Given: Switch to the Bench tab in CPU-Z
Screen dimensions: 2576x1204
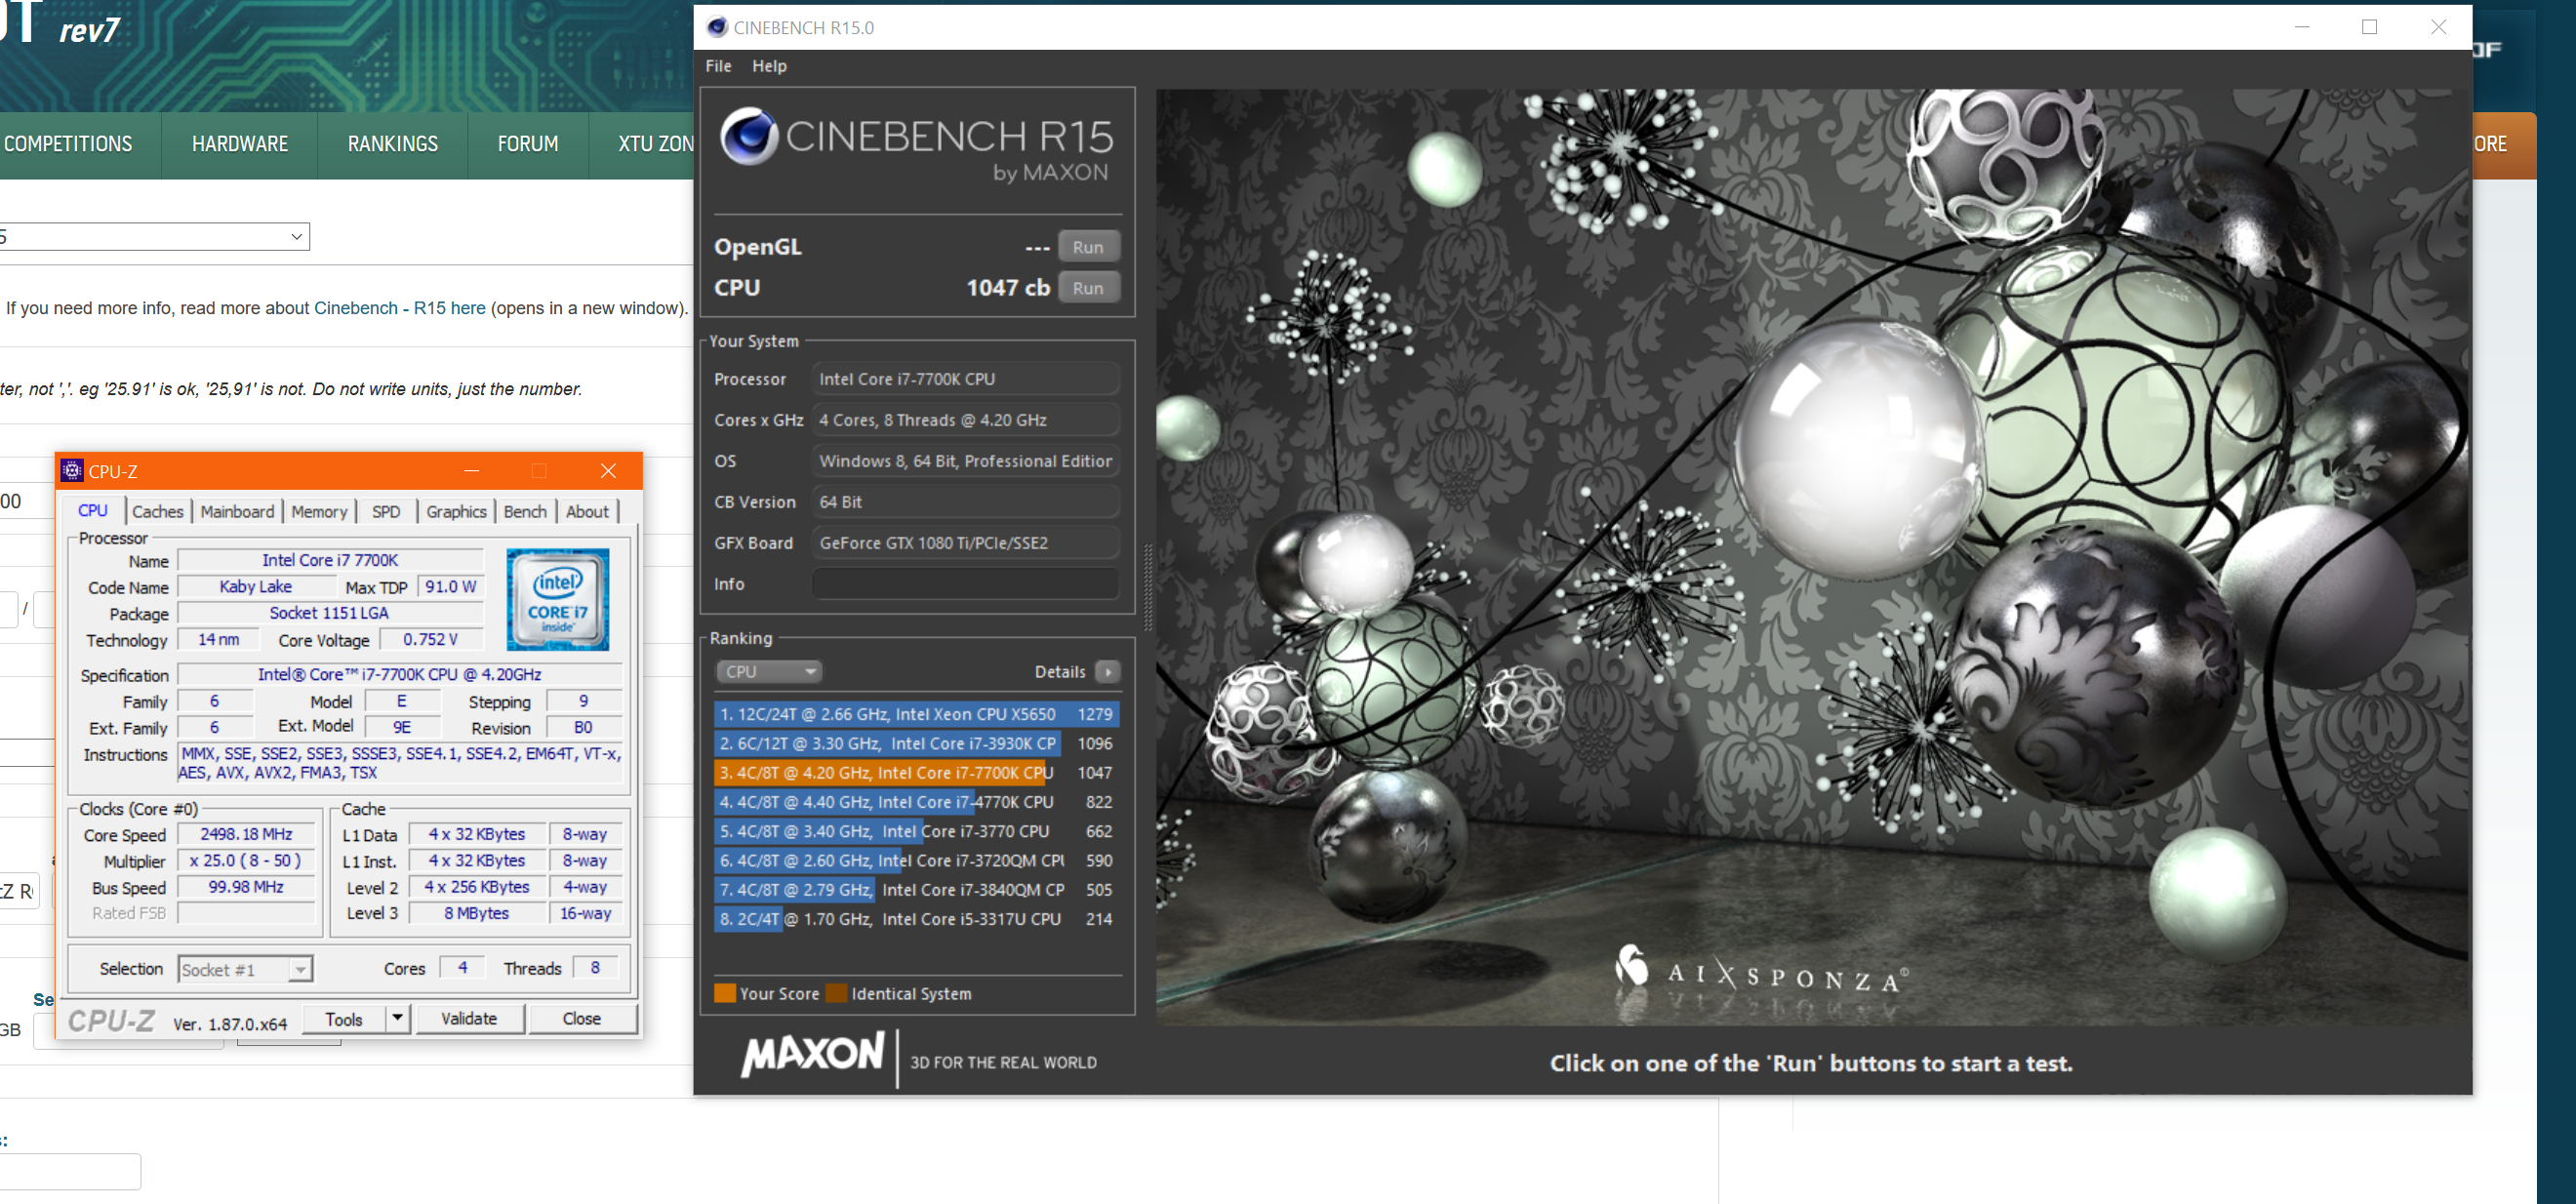Looking at the screenshot, I should tap(525, 512).
